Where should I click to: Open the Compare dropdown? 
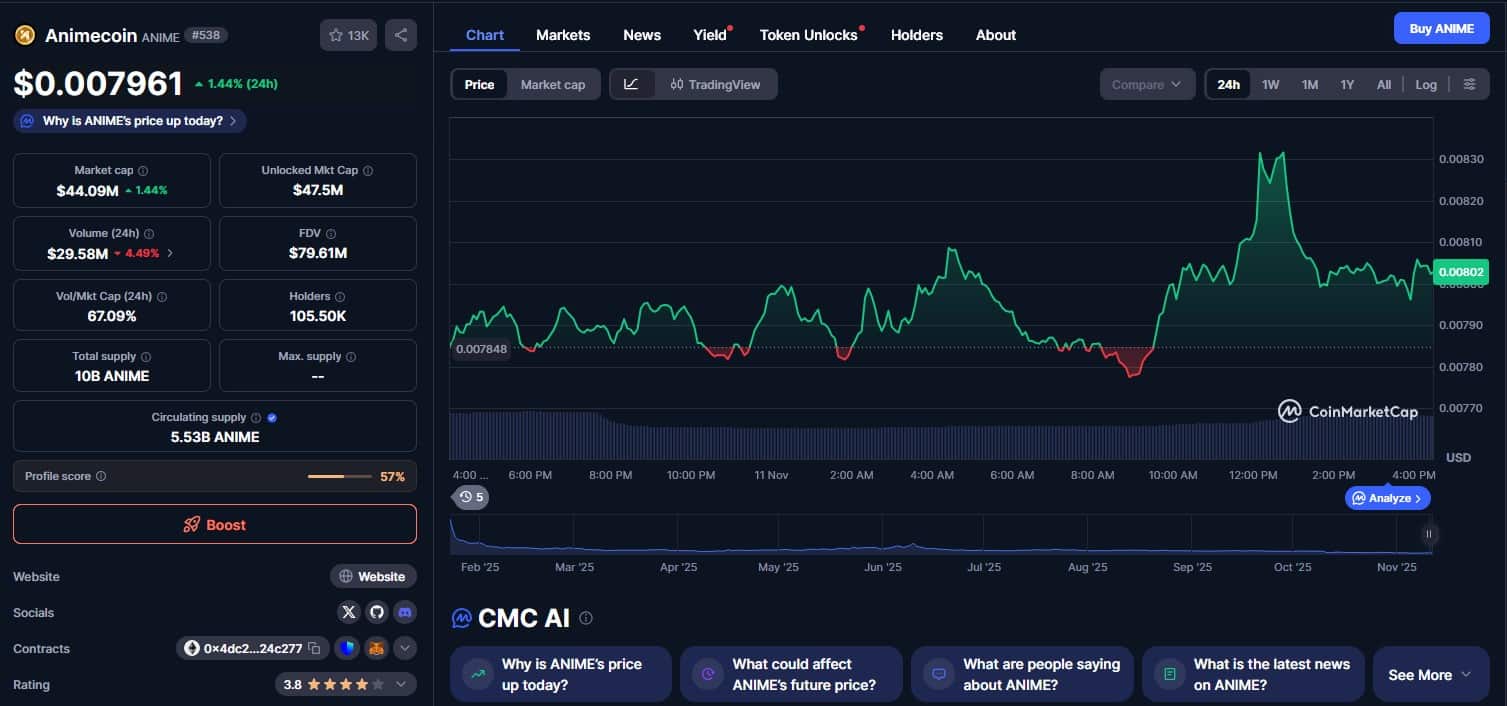tap(1146, 84)
